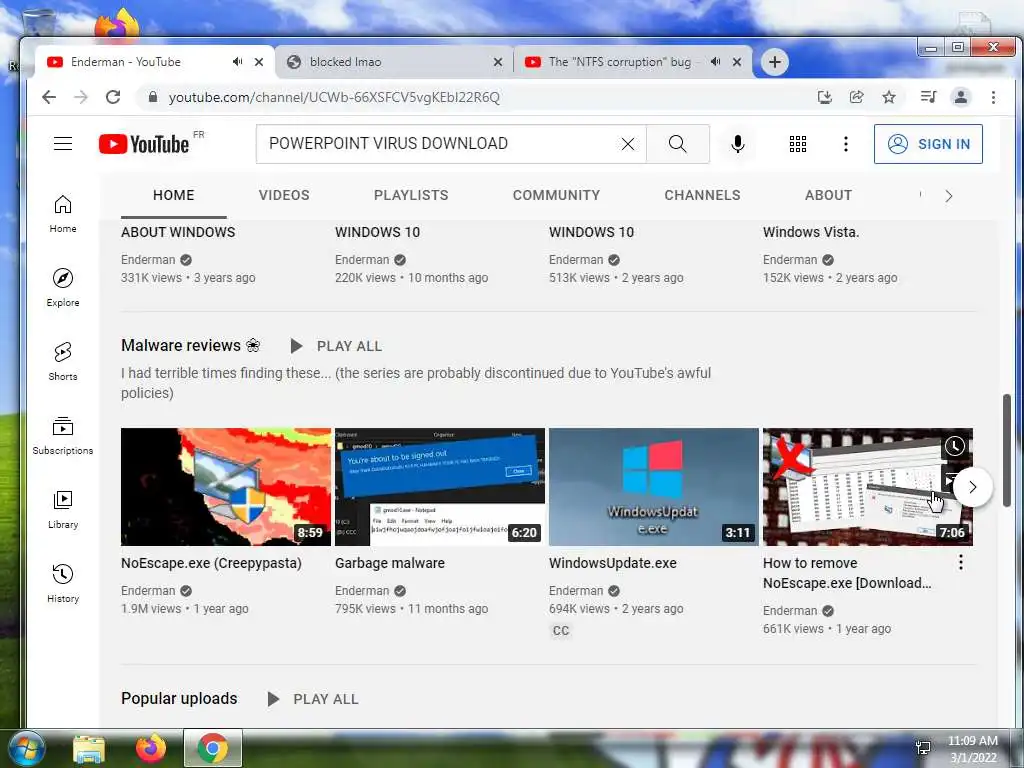Open Garbage malware video thumbnail
1024x768 pixels.
(x=440, y=487)
